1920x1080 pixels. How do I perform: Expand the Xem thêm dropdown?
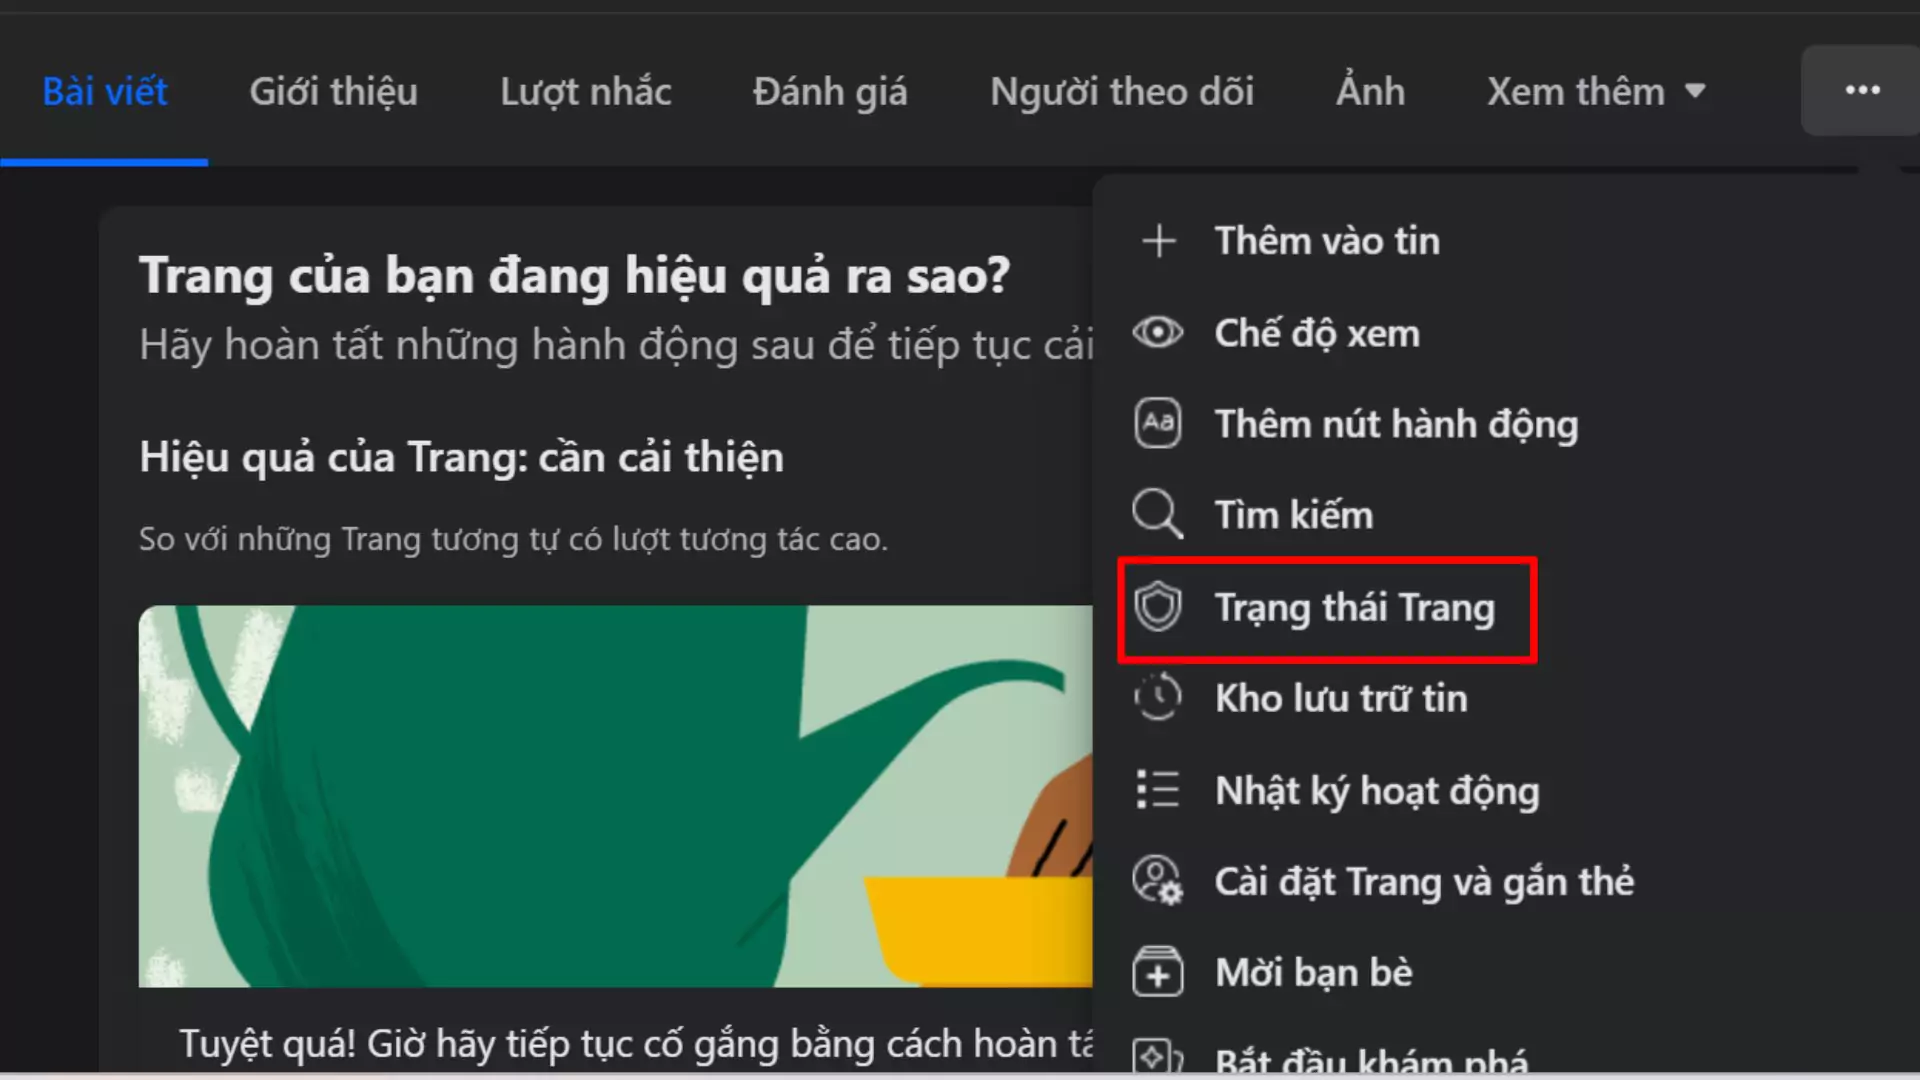tap(1595, 92)
